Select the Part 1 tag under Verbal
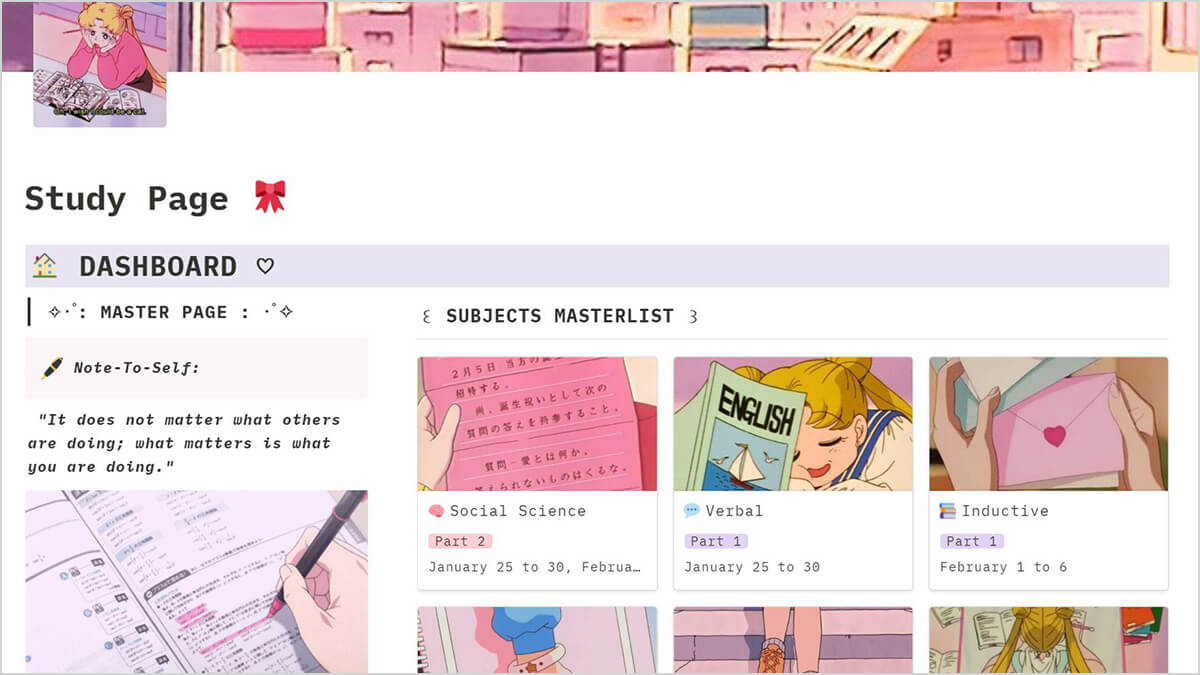Screen dimensions: 1200x675 click(x=716, y=541)
